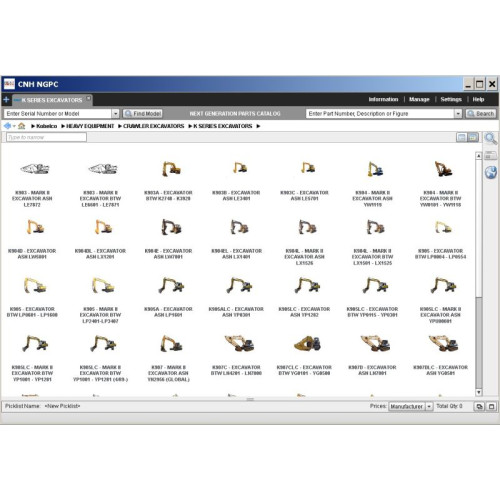Open the K907DLC excavator thumbnail
This screenshot has width=500, height=500.
[443, 343]
